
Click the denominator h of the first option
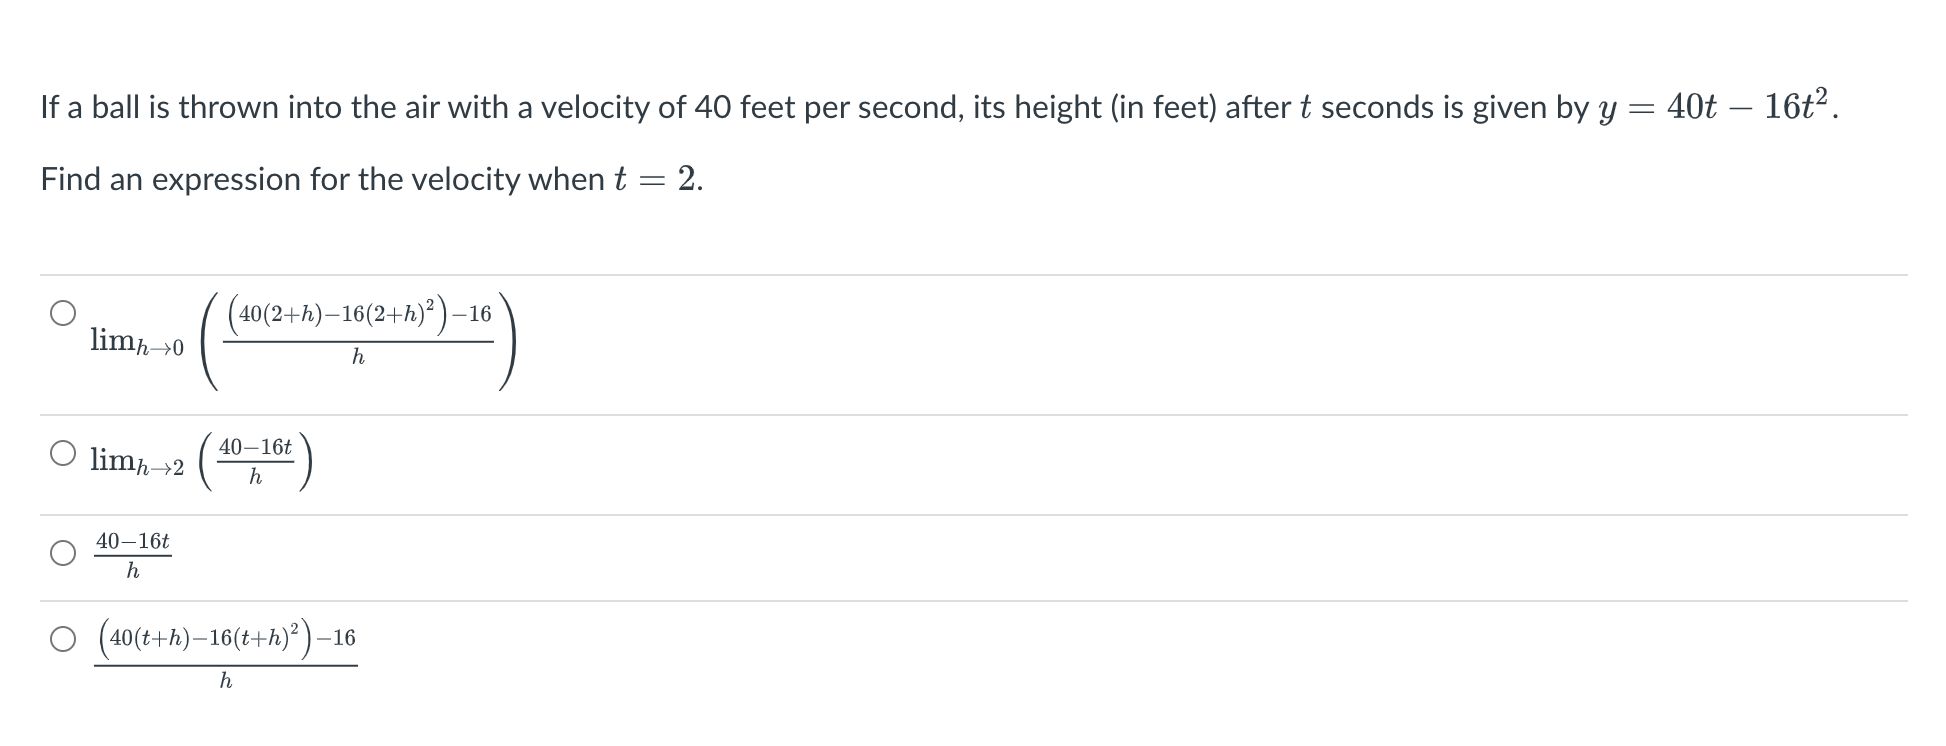click(x=358, y=358)
